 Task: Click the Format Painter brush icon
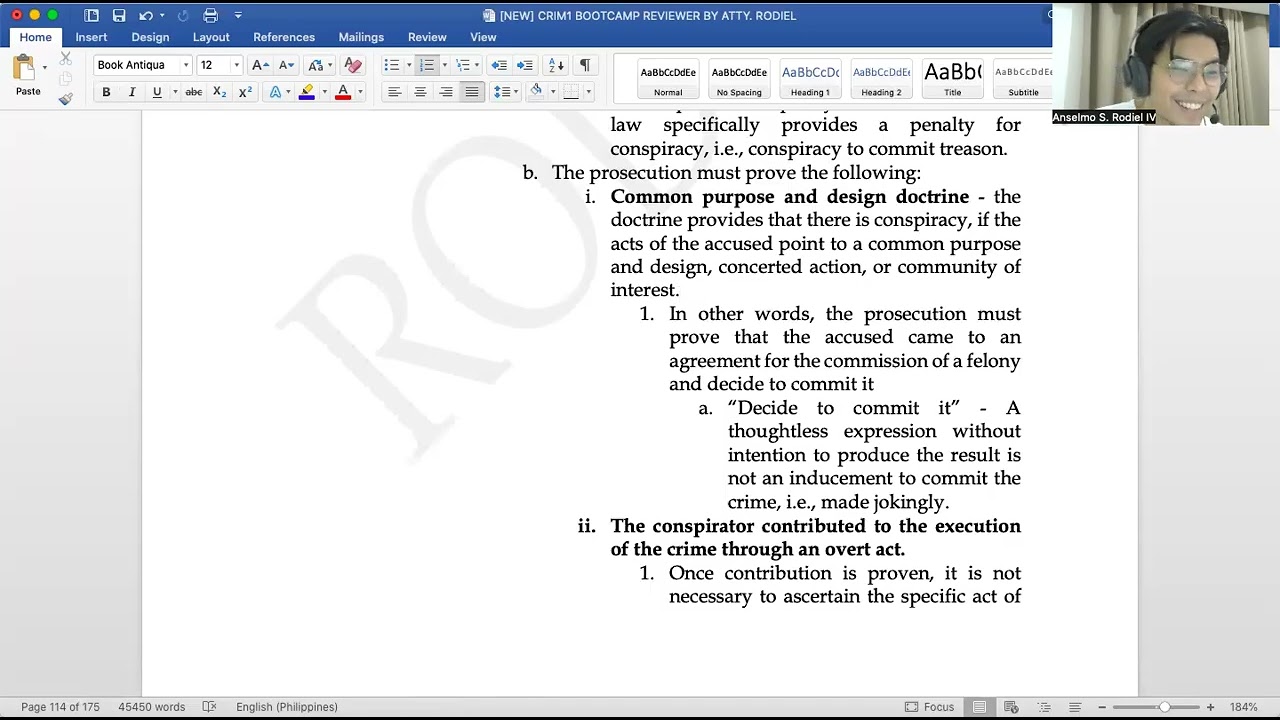point(65,98)
